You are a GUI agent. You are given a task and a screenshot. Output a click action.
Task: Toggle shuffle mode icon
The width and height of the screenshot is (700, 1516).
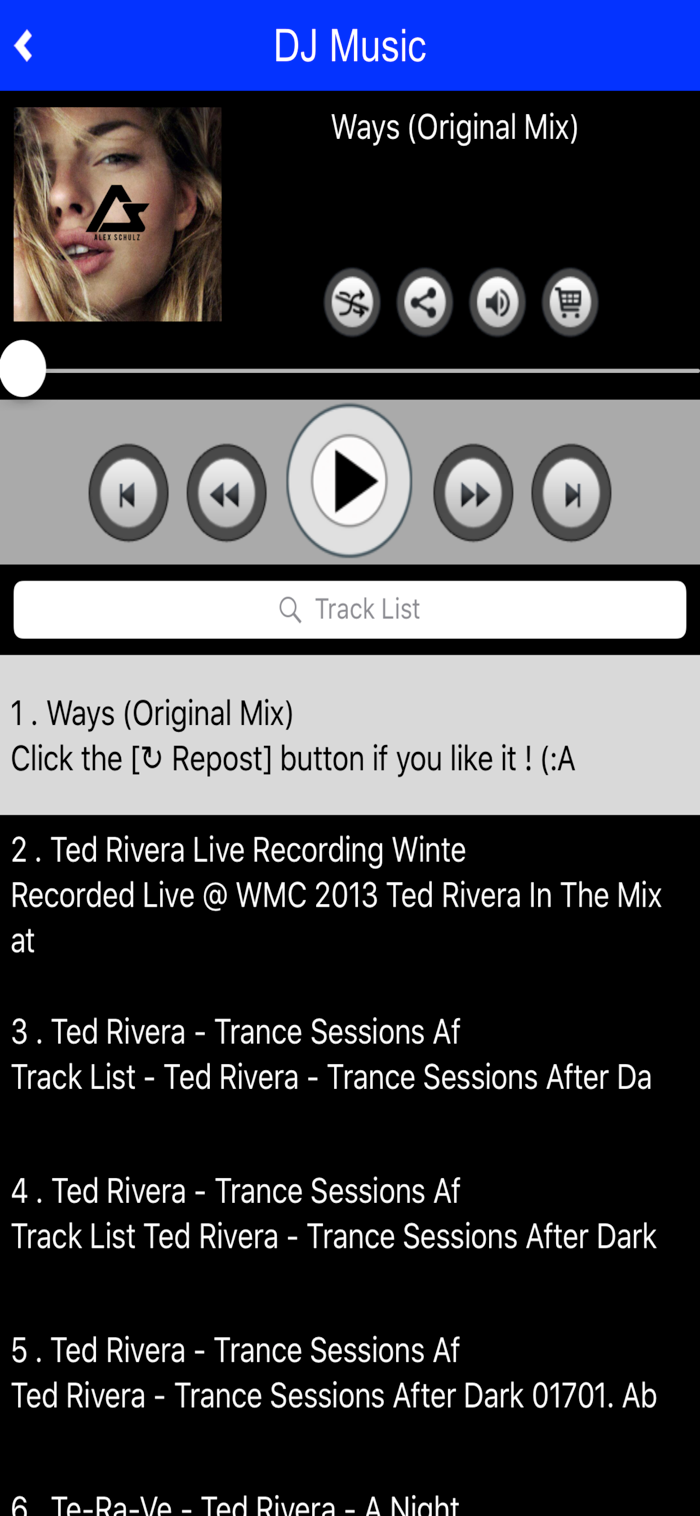click(x=352, y=302)
